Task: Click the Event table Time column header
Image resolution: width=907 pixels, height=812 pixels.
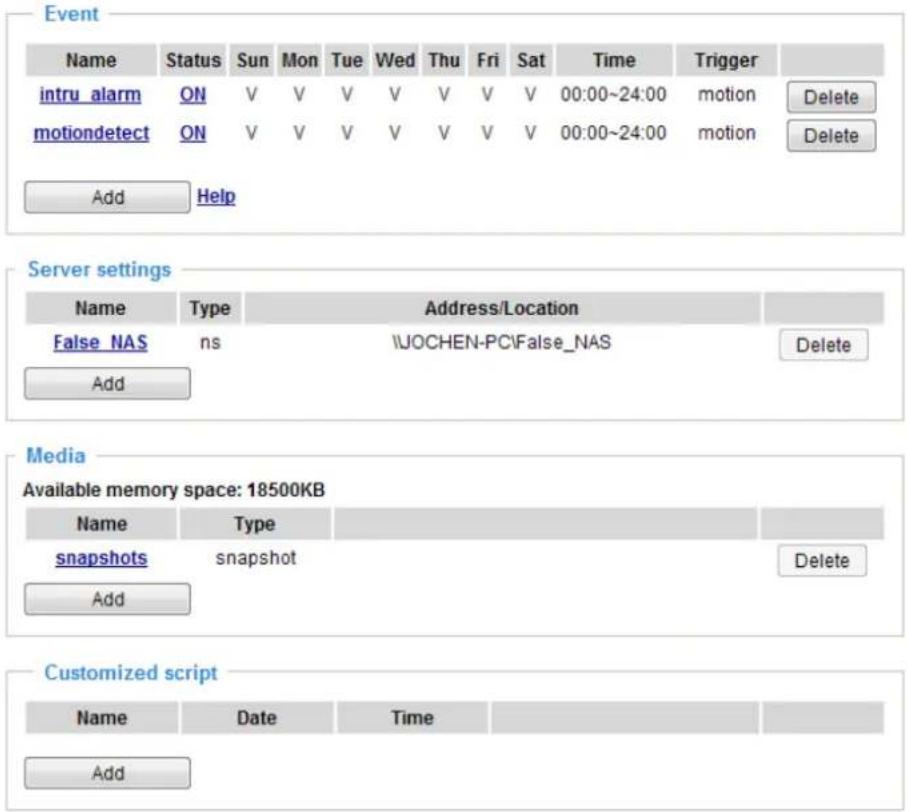Action: pyautogui.click(x=614, y=60)
